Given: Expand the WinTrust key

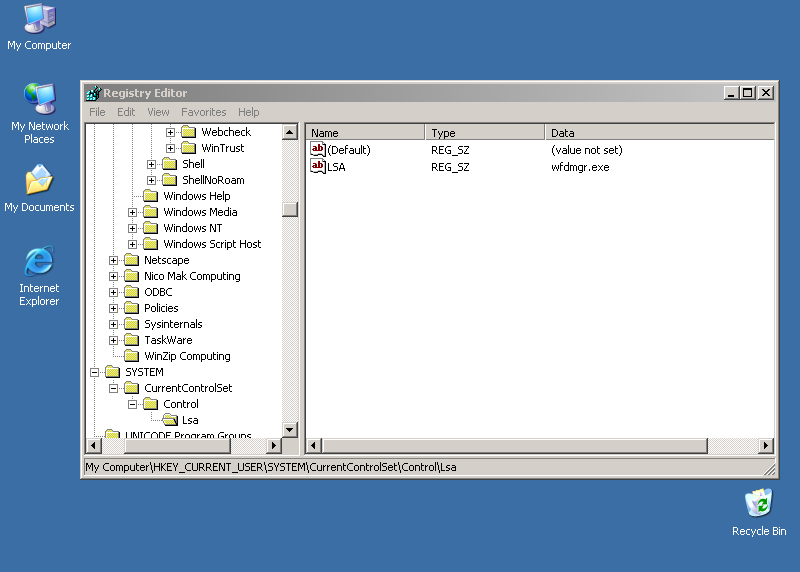Looking at the screenshot, I should click(170, 148).
